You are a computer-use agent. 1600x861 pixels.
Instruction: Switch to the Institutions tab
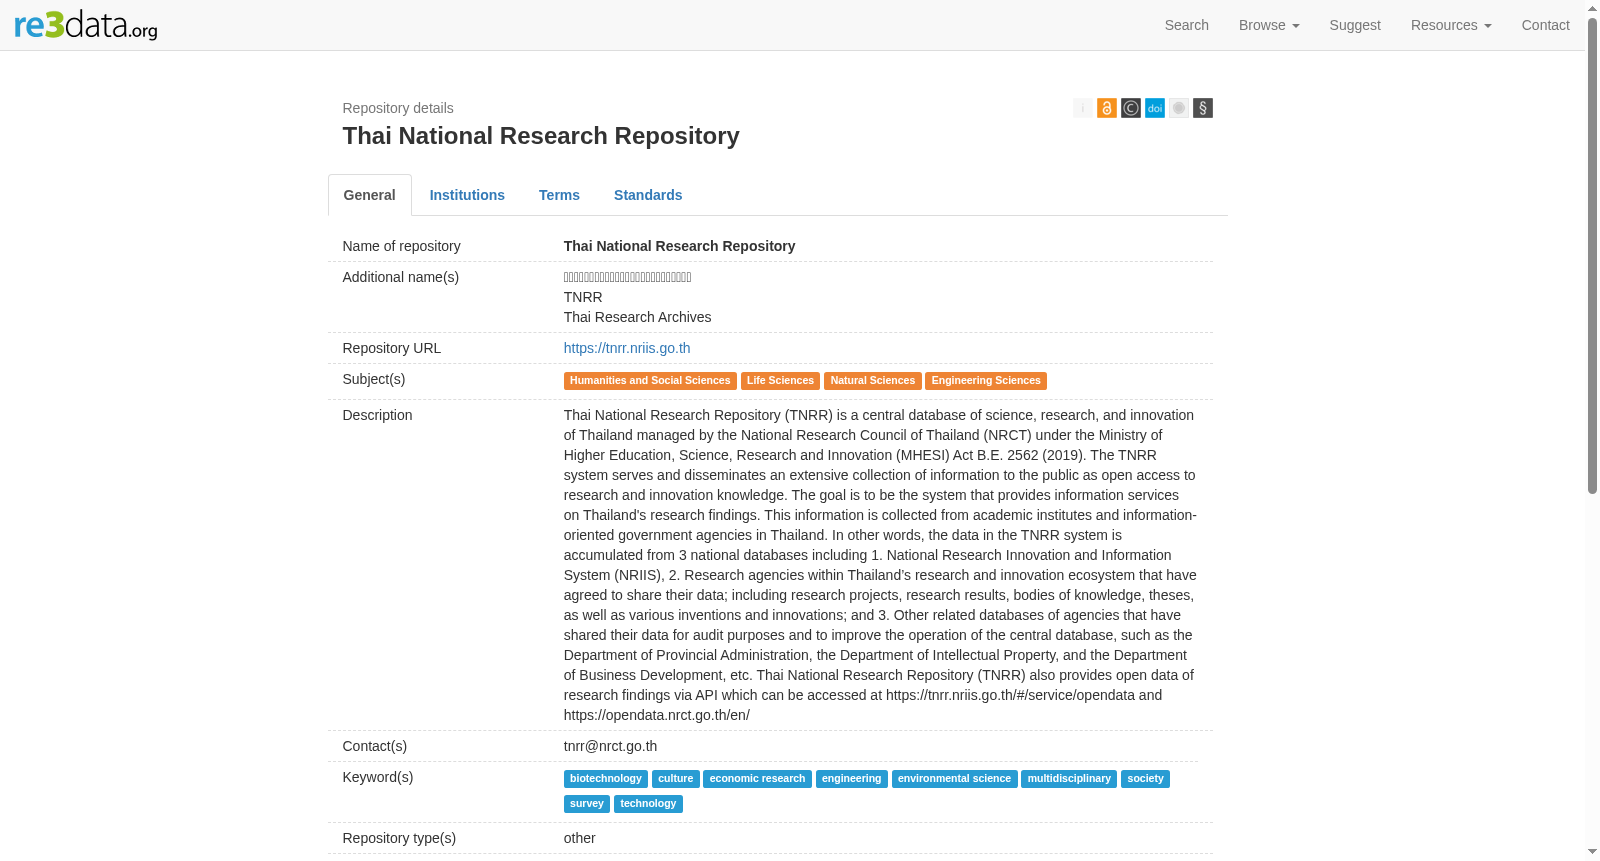click(467, 195)
